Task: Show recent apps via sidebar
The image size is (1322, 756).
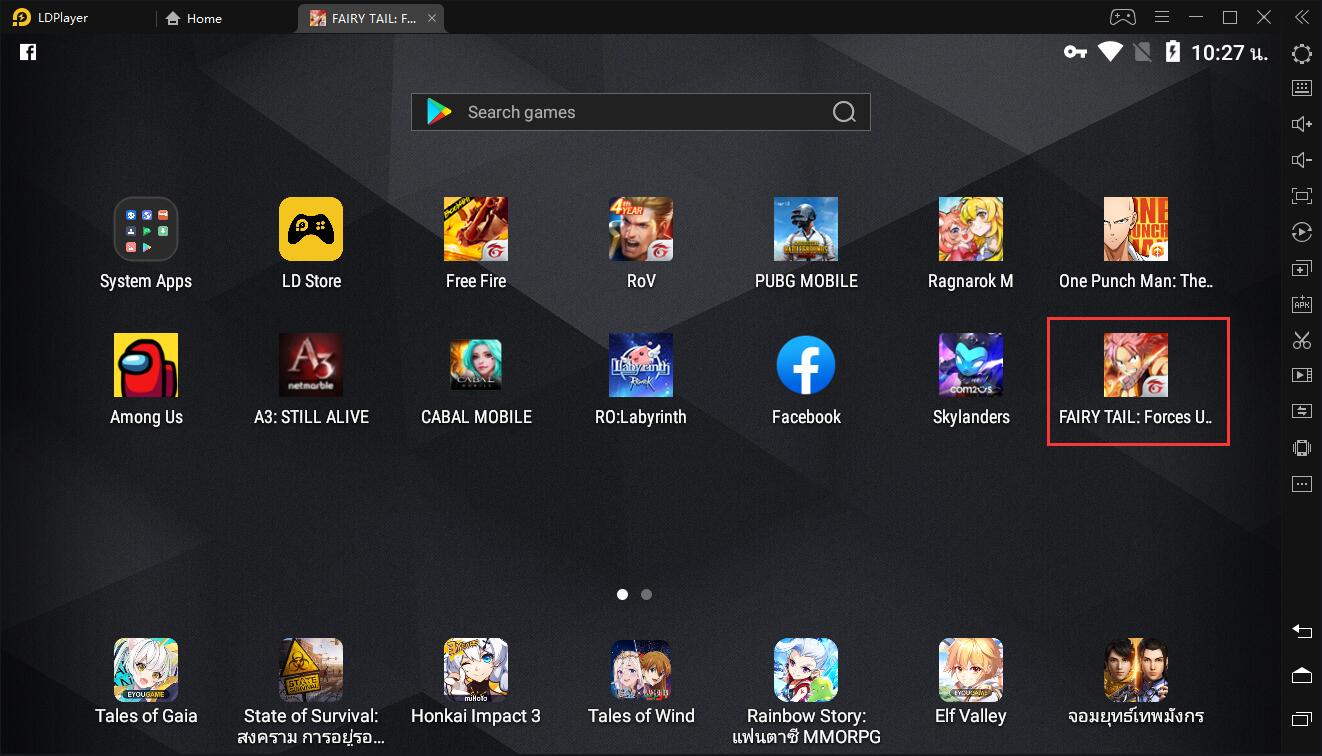Action: click(x=1301, y=719)
